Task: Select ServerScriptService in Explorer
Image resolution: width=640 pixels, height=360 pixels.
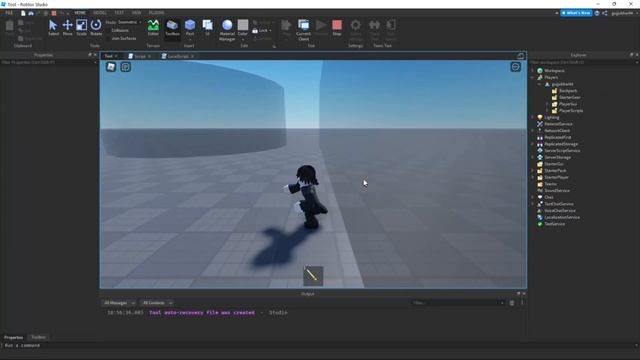Action: (x=562, y=151)
